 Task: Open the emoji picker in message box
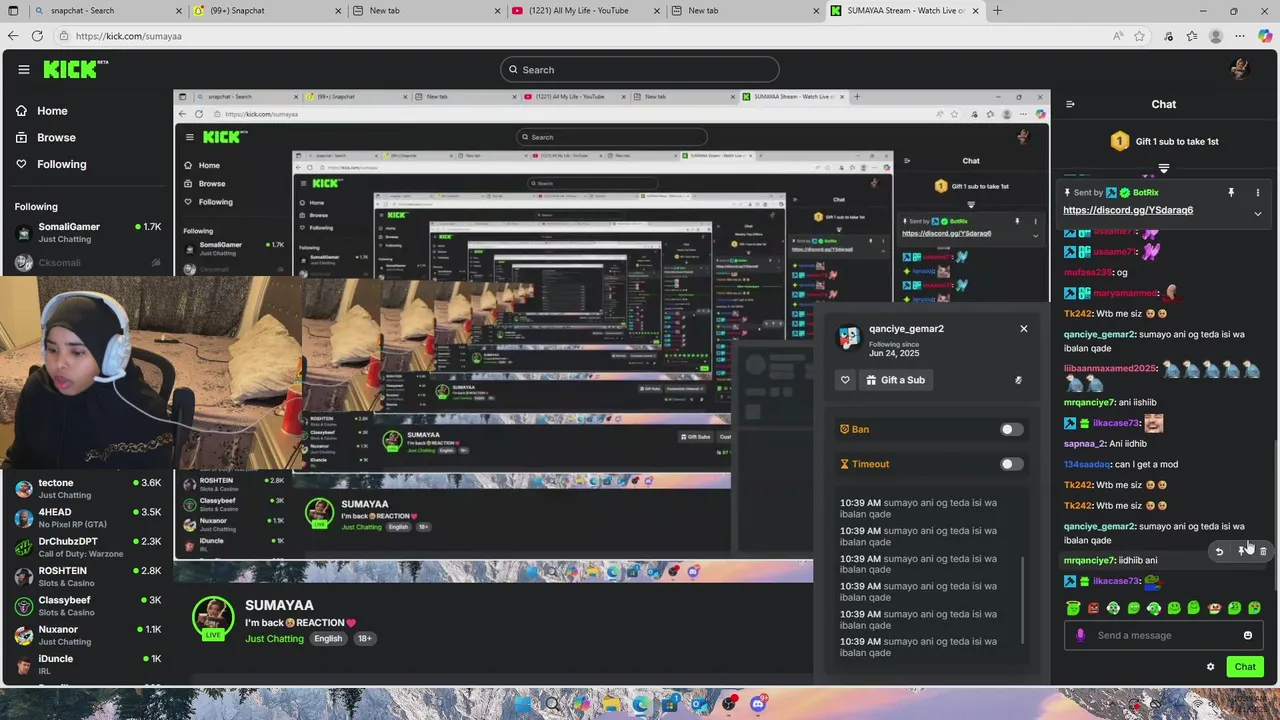coord(1248,635)
